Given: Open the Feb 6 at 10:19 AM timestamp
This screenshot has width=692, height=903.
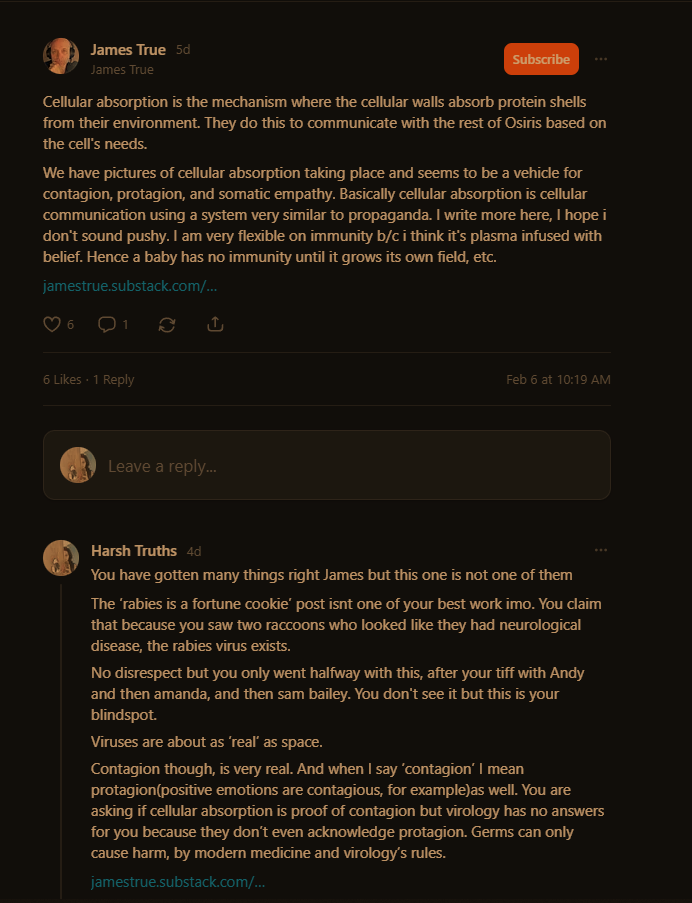Looking at the screenshot, I should pos(558,380).
